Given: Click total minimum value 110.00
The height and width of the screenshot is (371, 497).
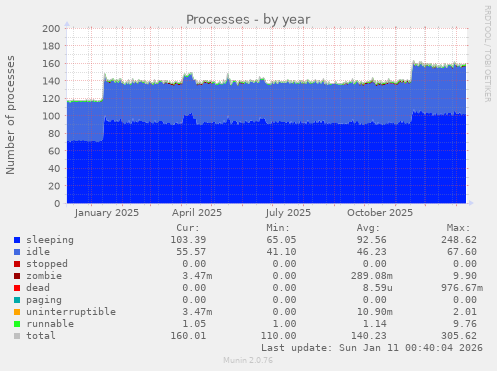Looking at the screenshot, I should 278,336.
